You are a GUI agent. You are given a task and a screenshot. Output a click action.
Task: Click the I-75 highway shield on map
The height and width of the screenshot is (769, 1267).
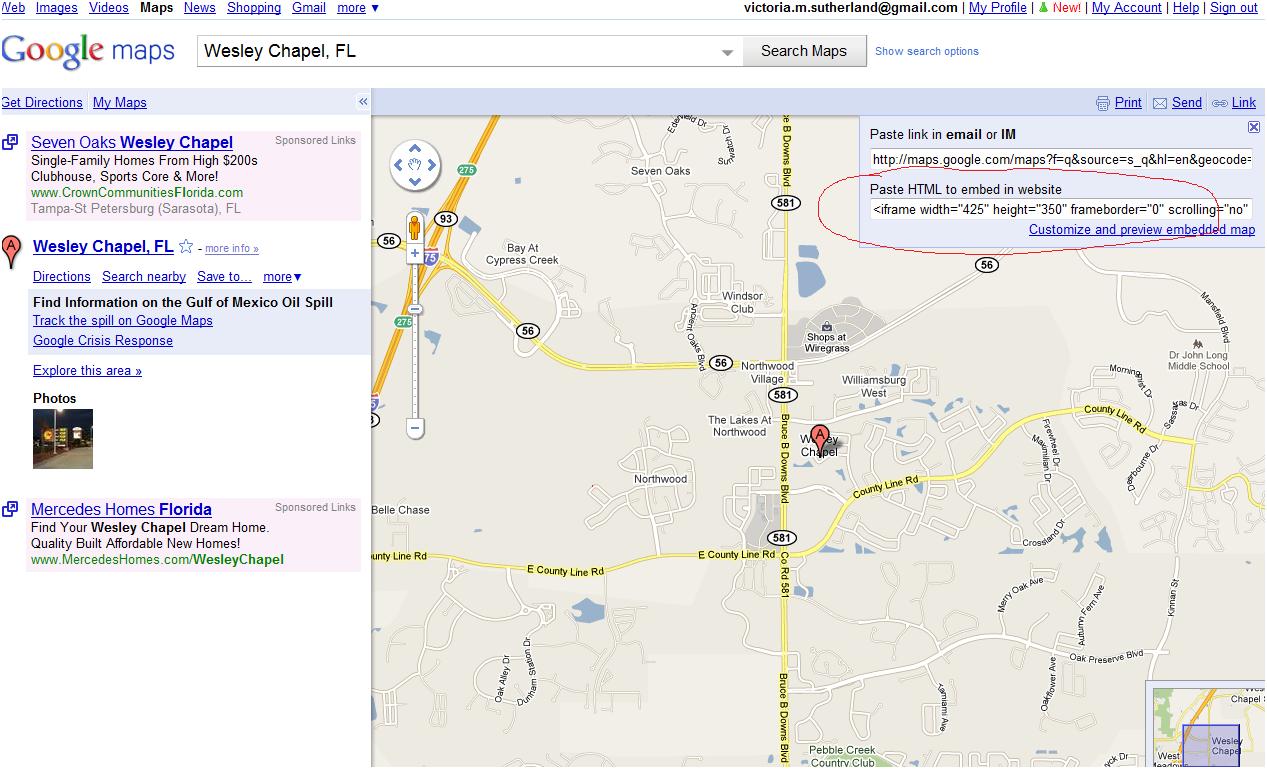click(x=431, y=258)
